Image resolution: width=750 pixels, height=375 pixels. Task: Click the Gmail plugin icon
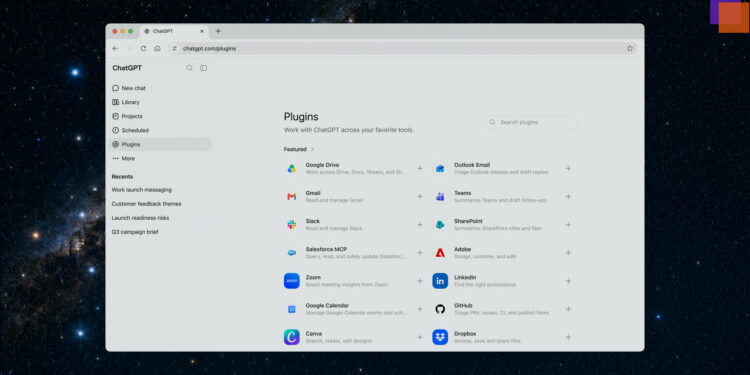(291, 197)
